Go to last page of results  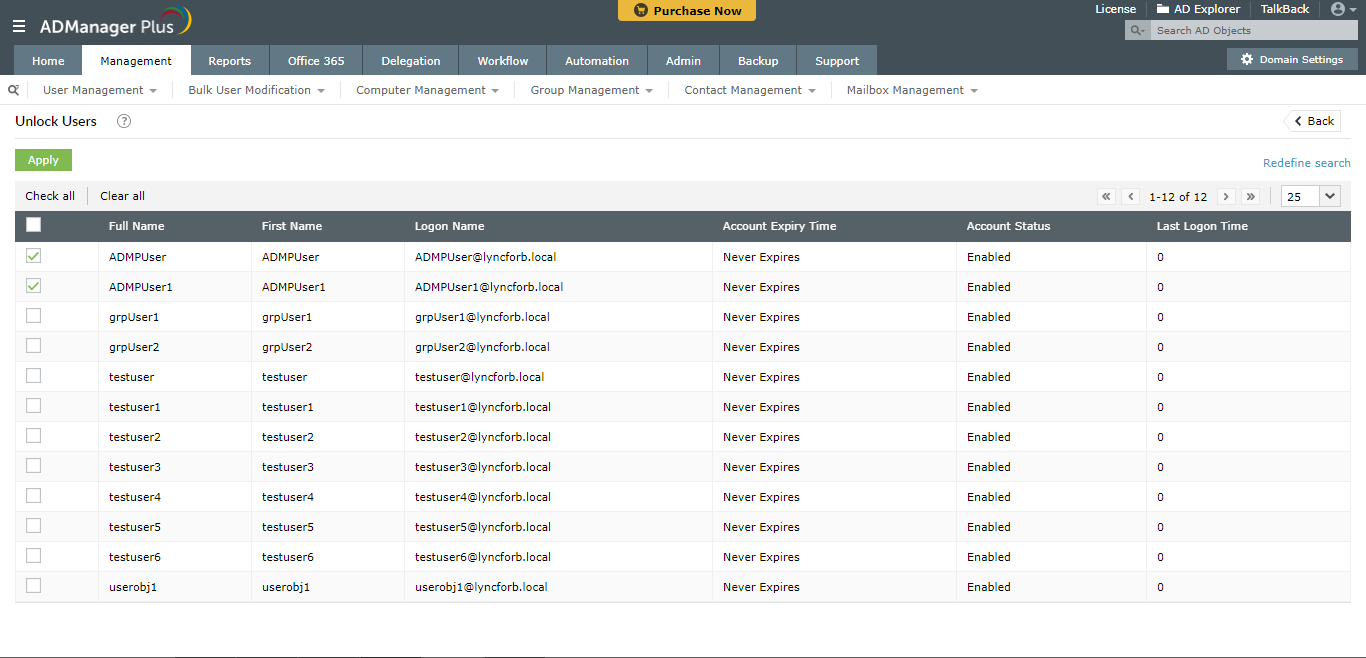(1250, 197)
